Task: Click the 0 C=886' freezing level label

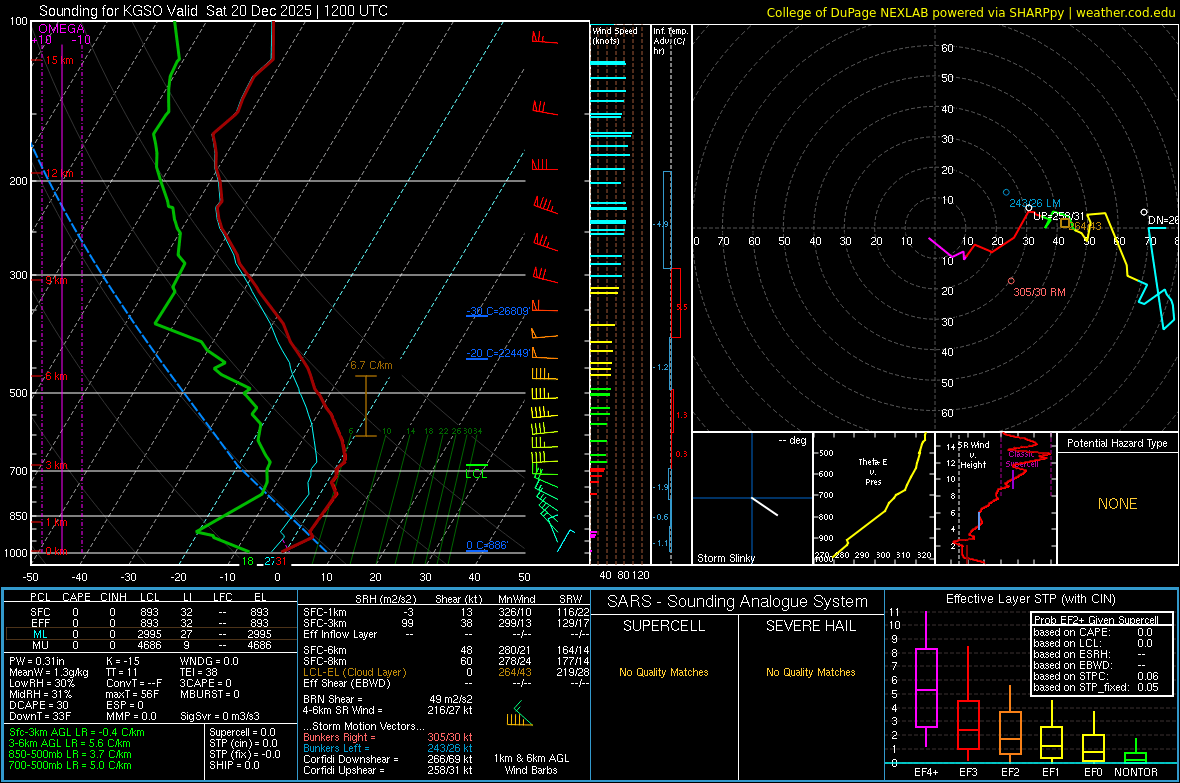Action: coord(487,545)
